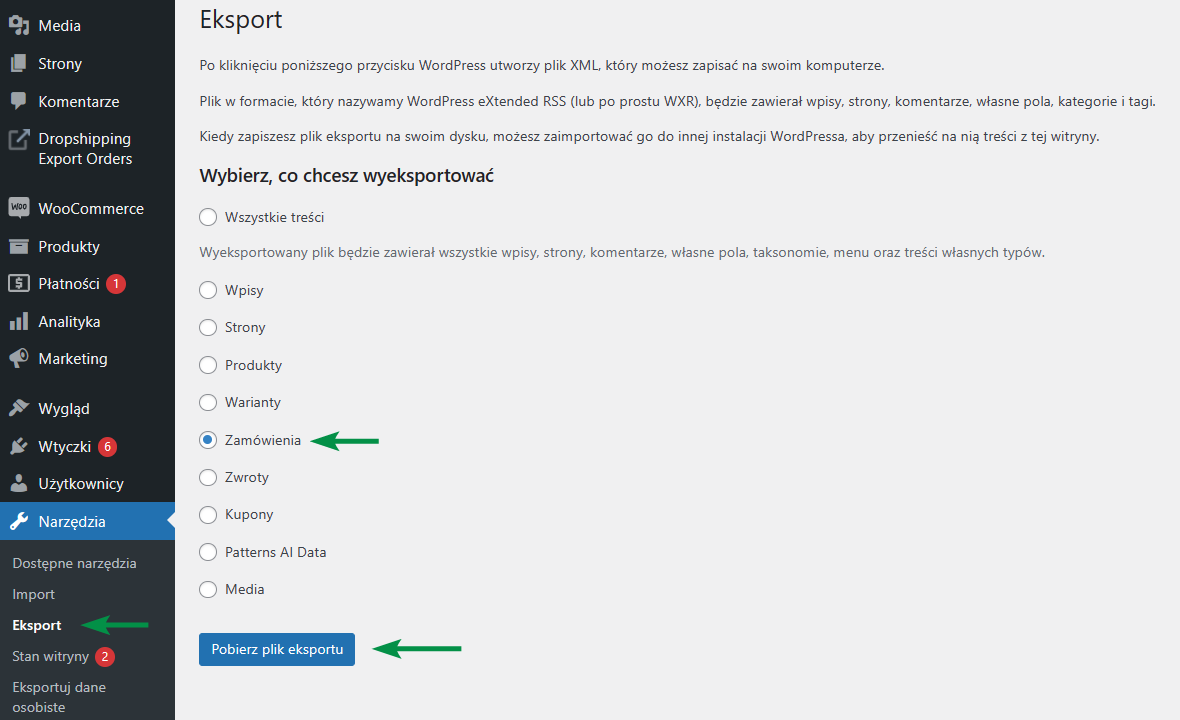Go to Komentarze menu label
This screenshot has width=1180, height=720.
click(79, 102)
